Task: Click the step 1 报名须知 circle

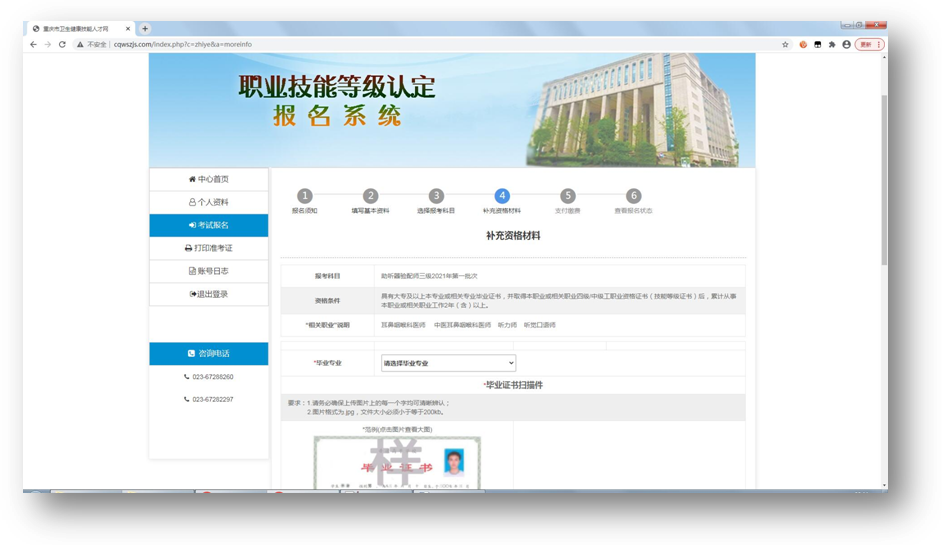Action: (305, 196)
